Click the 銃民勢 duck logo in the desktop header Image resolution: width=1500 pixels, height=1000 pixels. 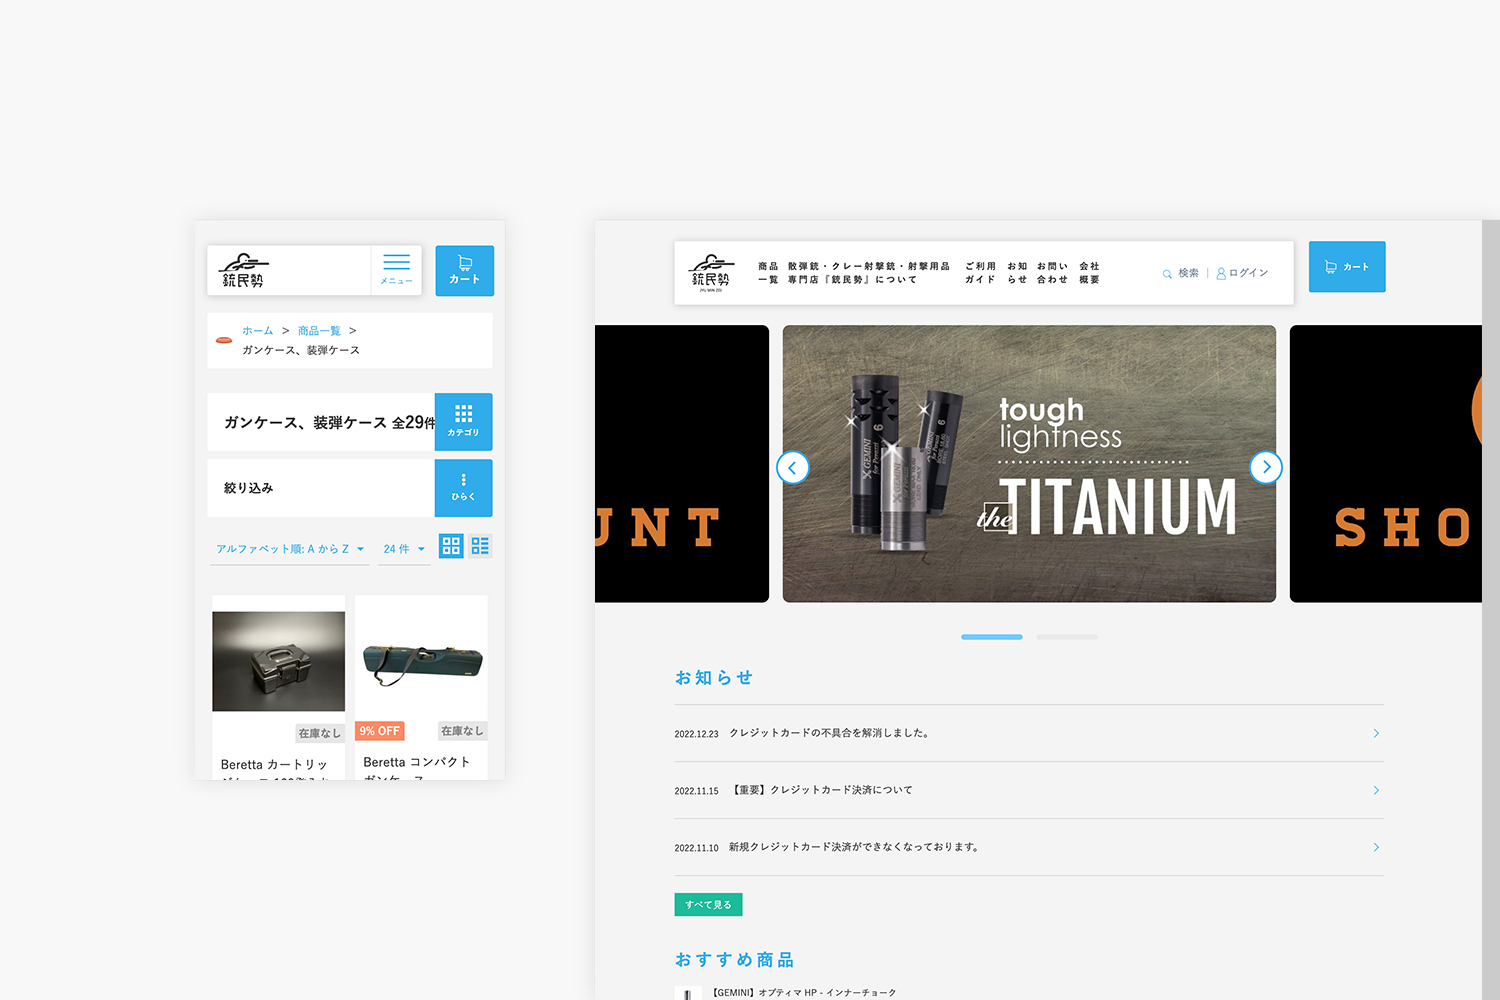[x=710, y=272]
